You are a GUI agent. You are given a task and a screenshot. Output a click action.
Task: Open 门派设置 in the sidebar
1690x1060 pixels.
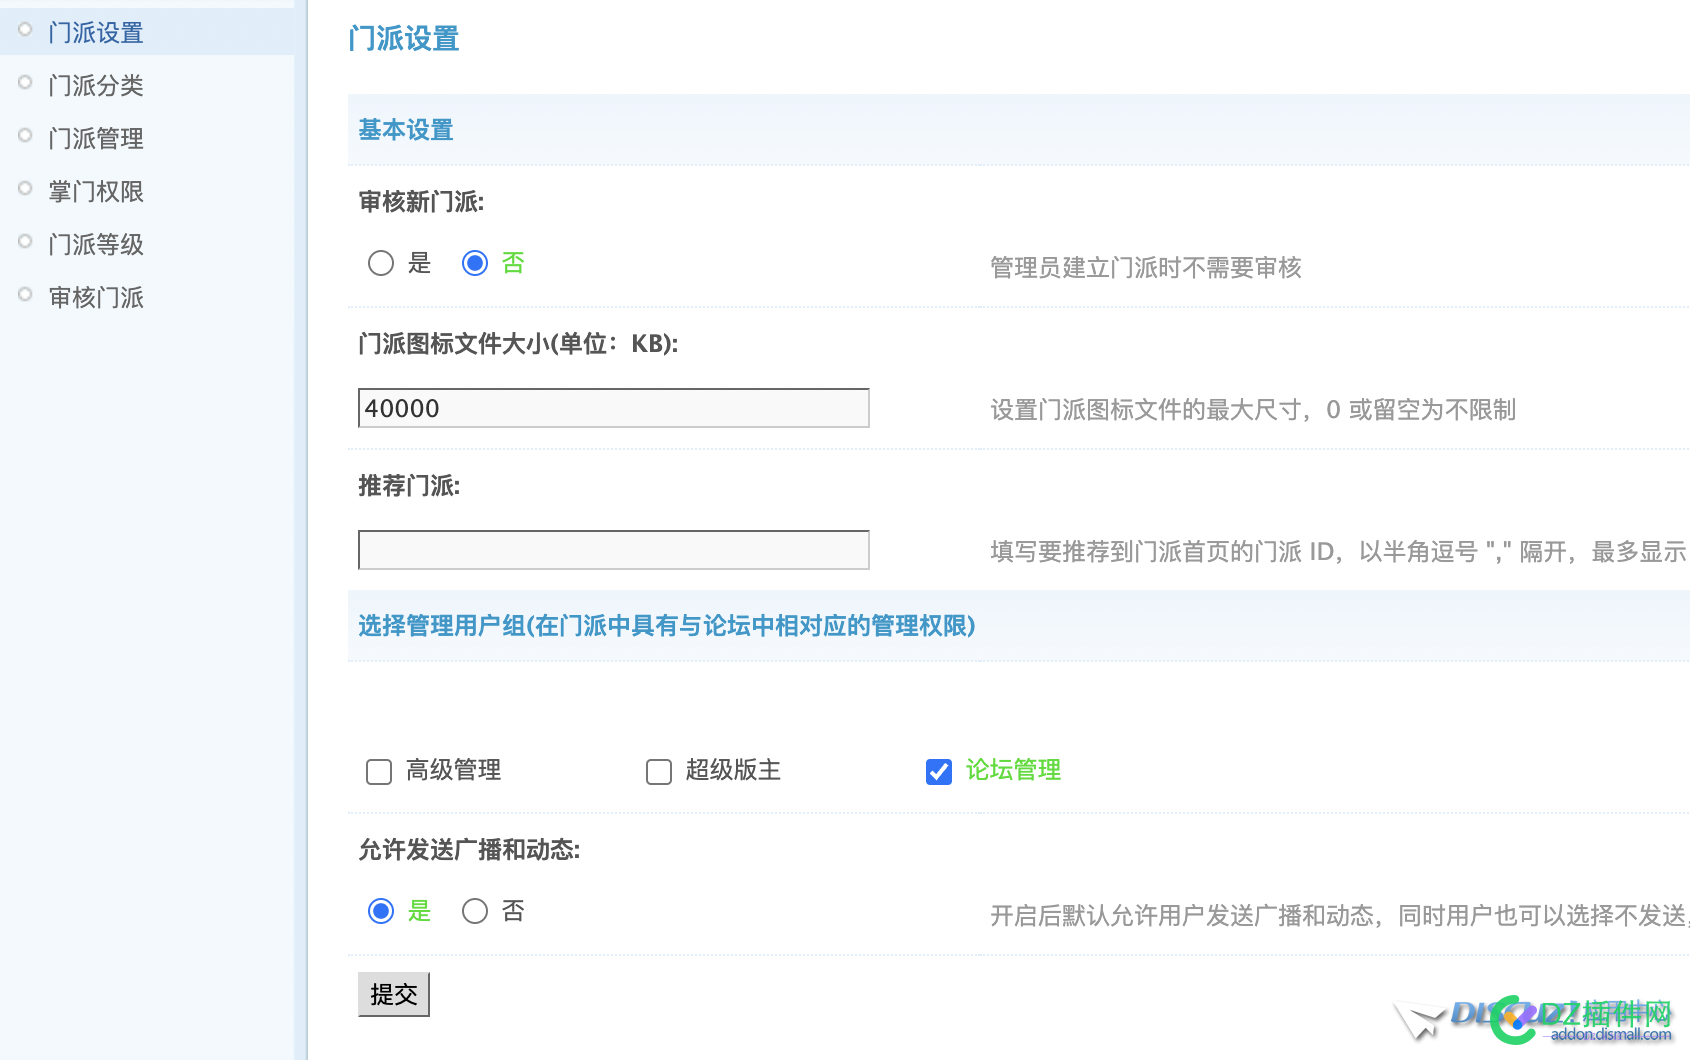96,32
